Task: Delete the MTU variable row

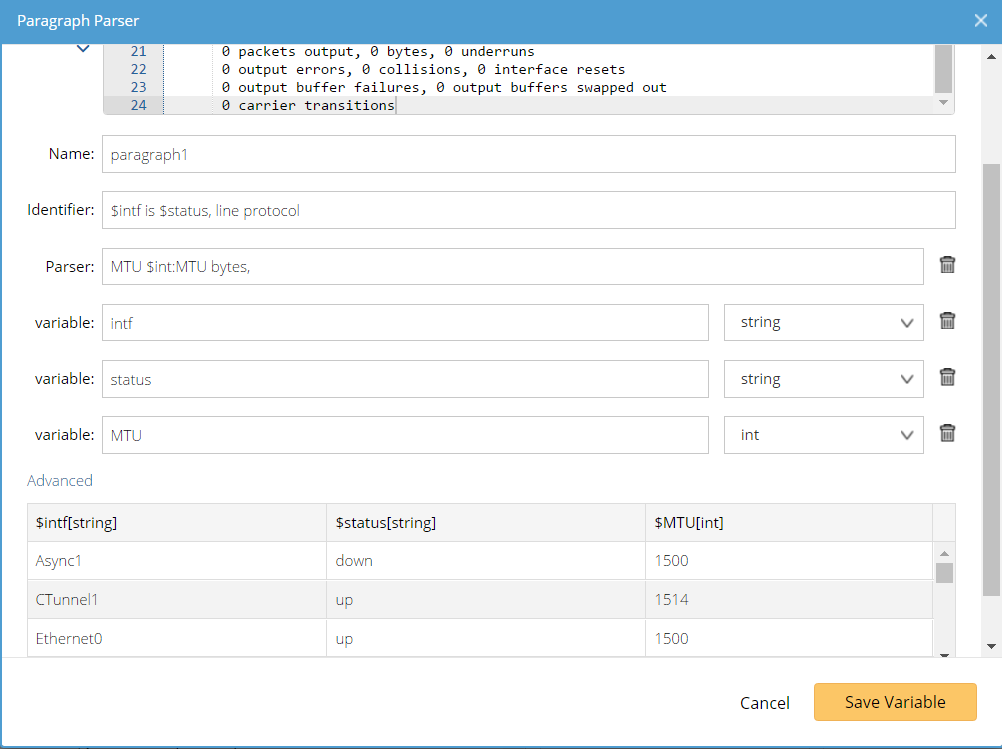Action: pos(947,432)
